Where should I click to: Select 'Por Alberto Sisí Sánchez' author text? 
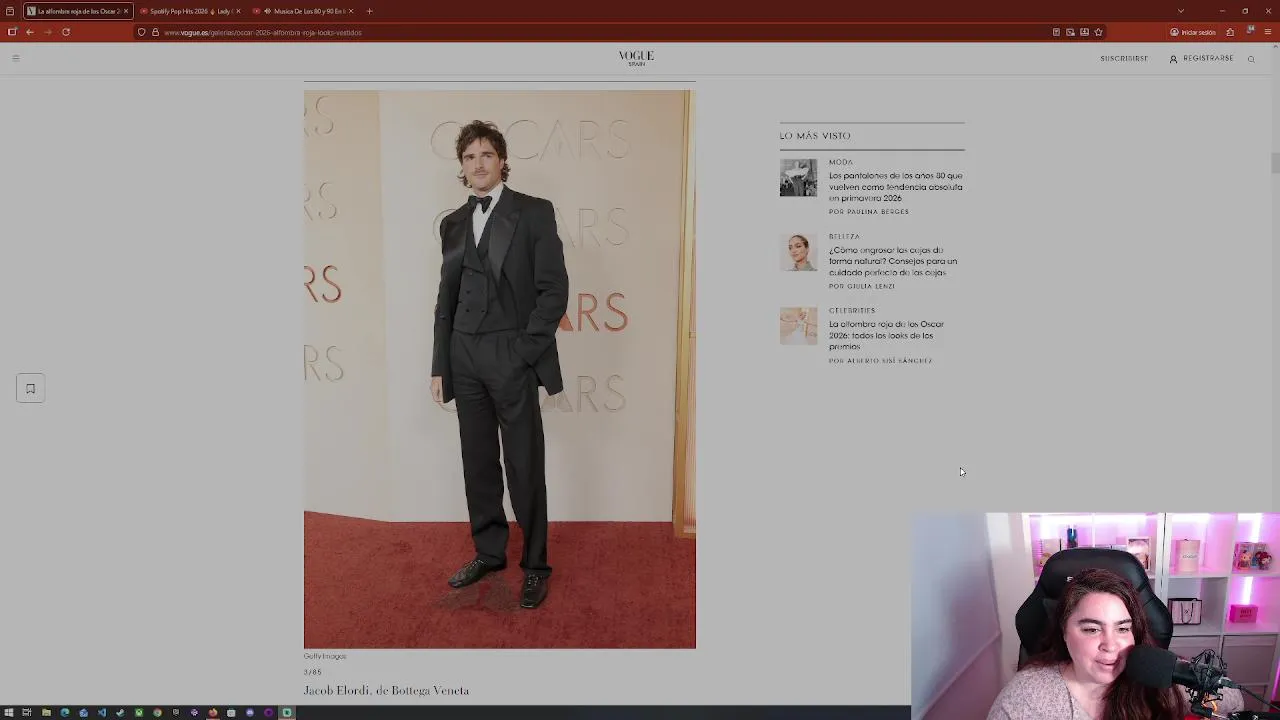tap(880, 361)
